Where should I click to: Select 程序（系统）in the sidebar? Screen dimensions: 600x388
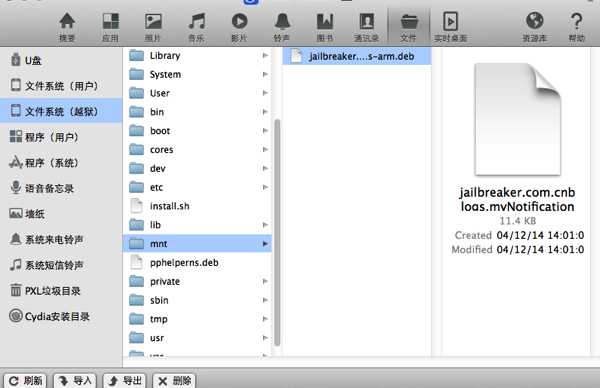61,163
